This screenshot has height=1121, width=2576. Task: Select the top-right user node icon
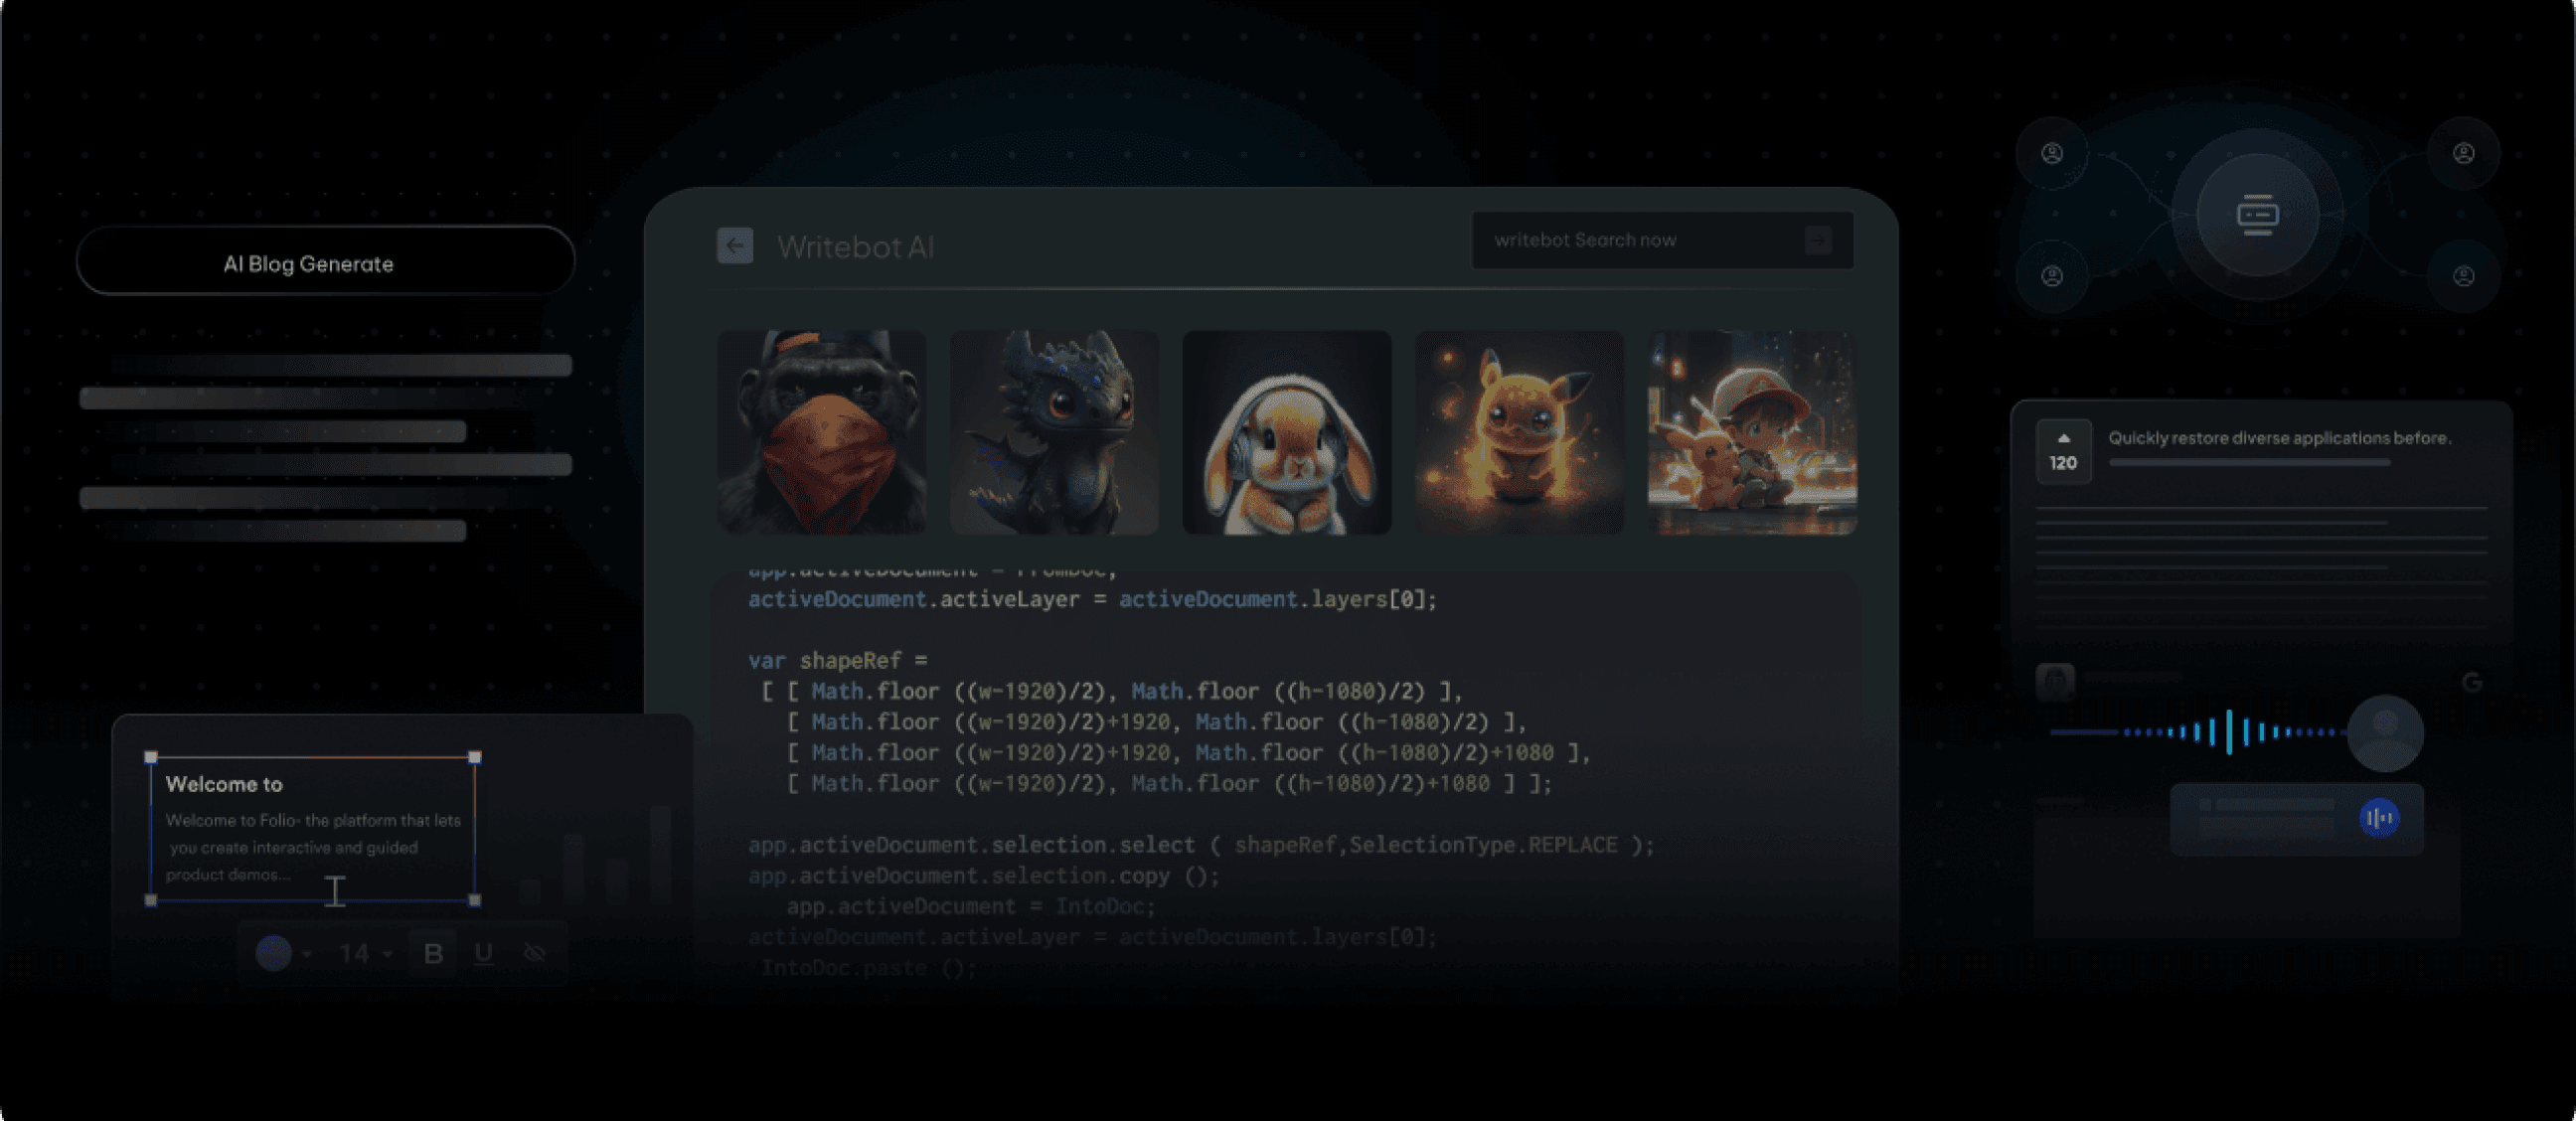click(x=2463, y=153)
